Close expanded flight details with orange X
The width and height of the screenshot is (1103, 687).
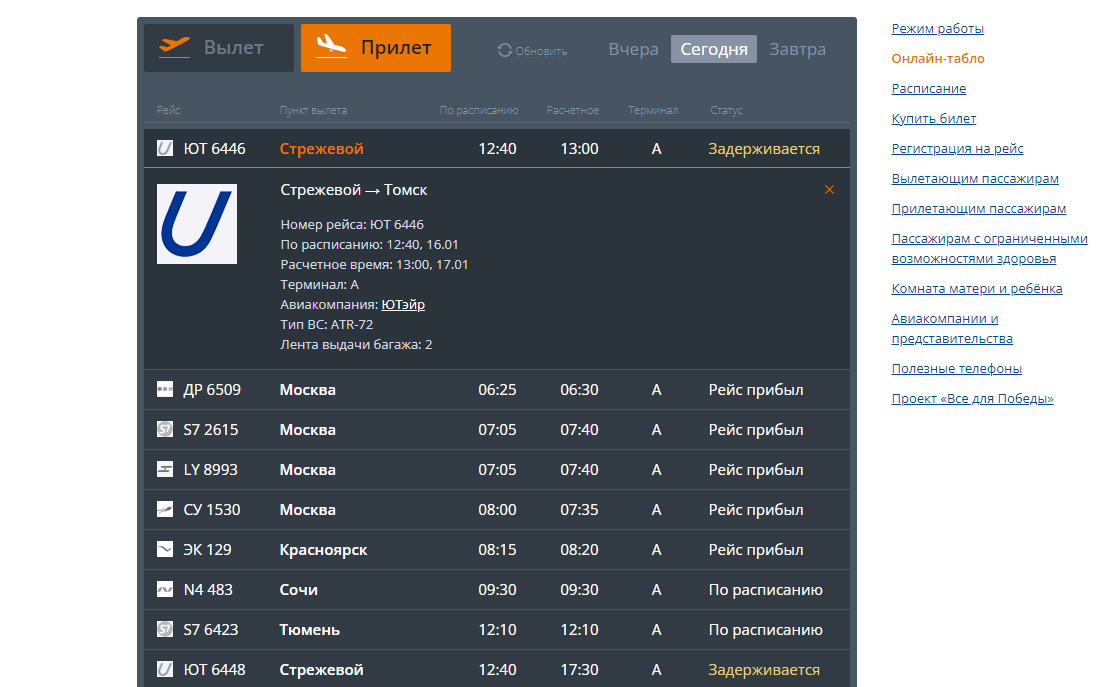point(829,190)
